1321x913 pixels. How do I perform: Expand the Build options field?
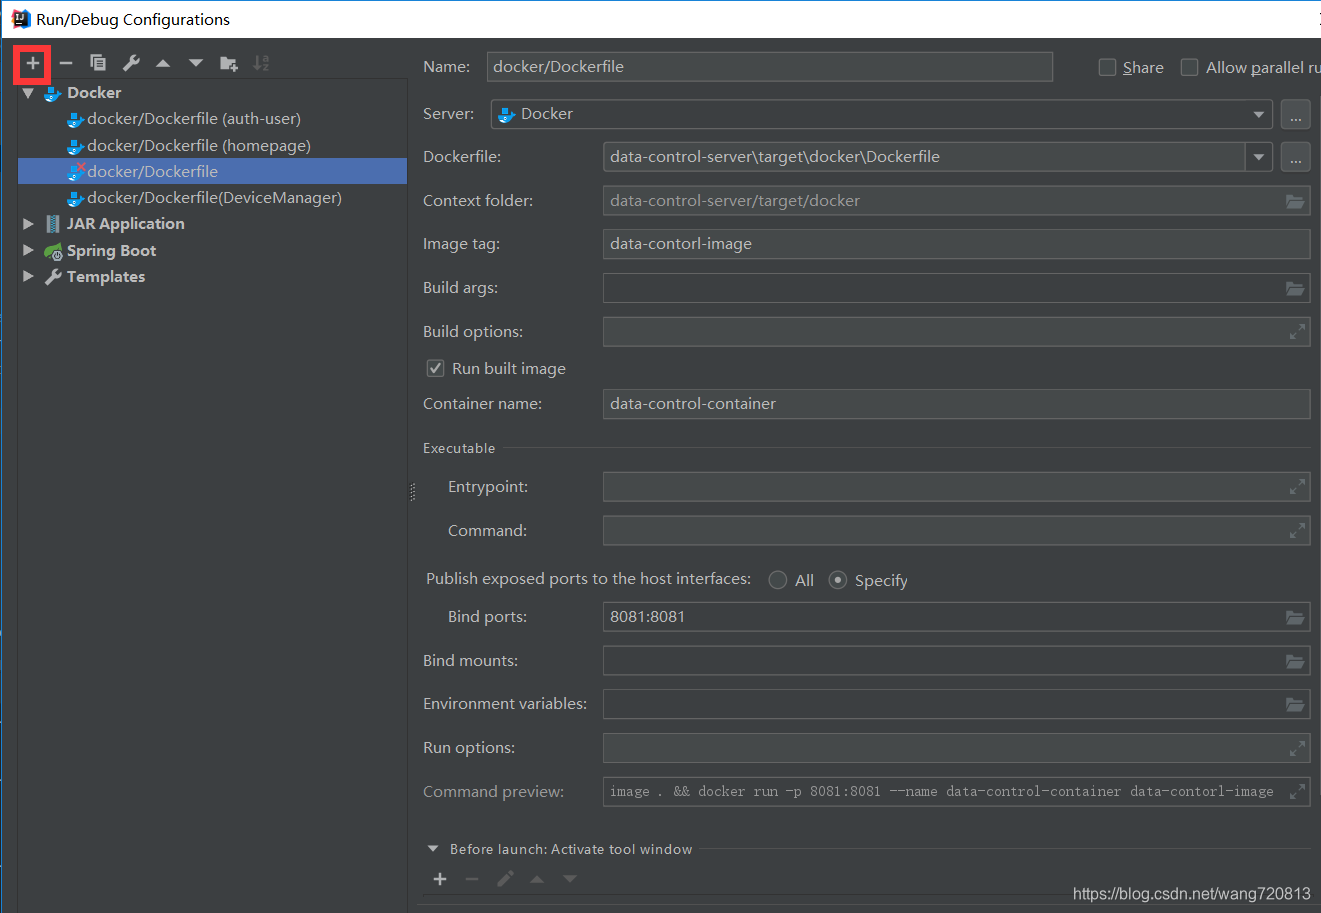coord(1297,332)
